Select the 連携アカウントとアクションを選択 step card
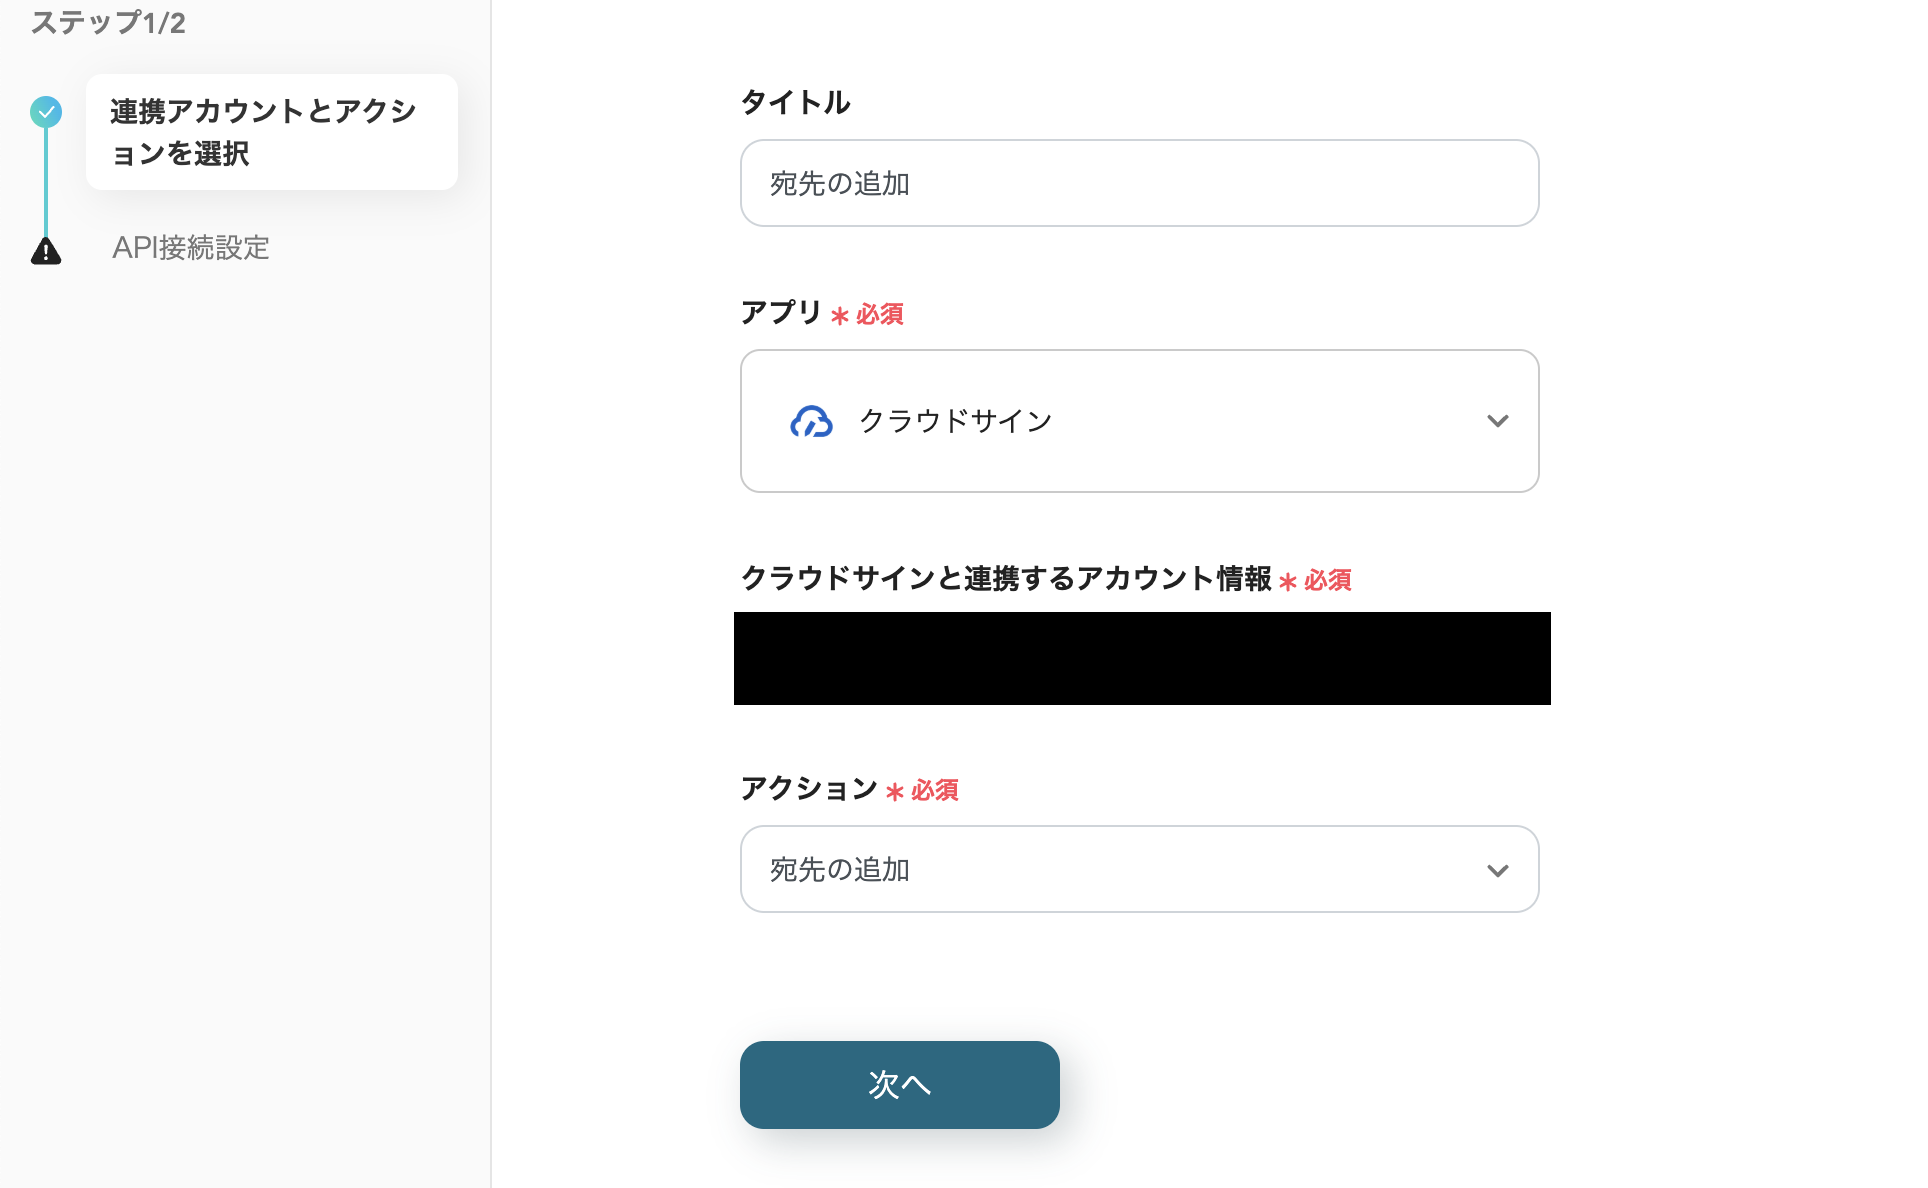Screen dimensions: 1928x1188 [271, 132]
